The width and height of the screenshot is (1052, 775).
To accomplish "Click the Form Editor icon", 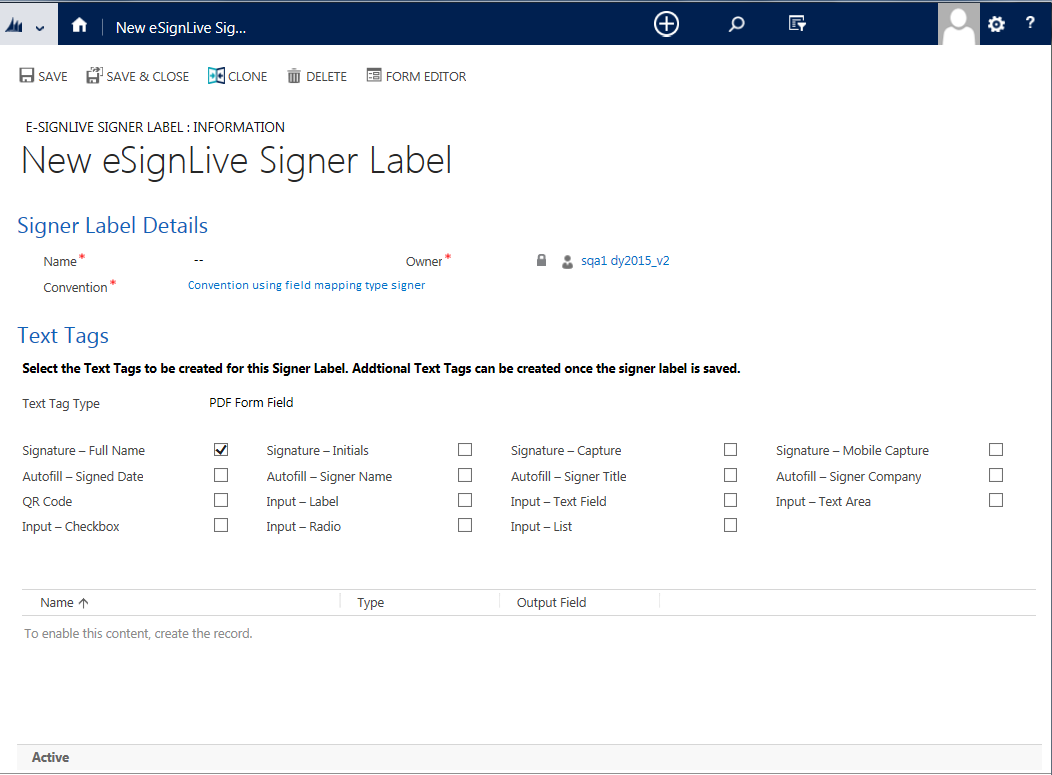I will (x=374, y=75).
